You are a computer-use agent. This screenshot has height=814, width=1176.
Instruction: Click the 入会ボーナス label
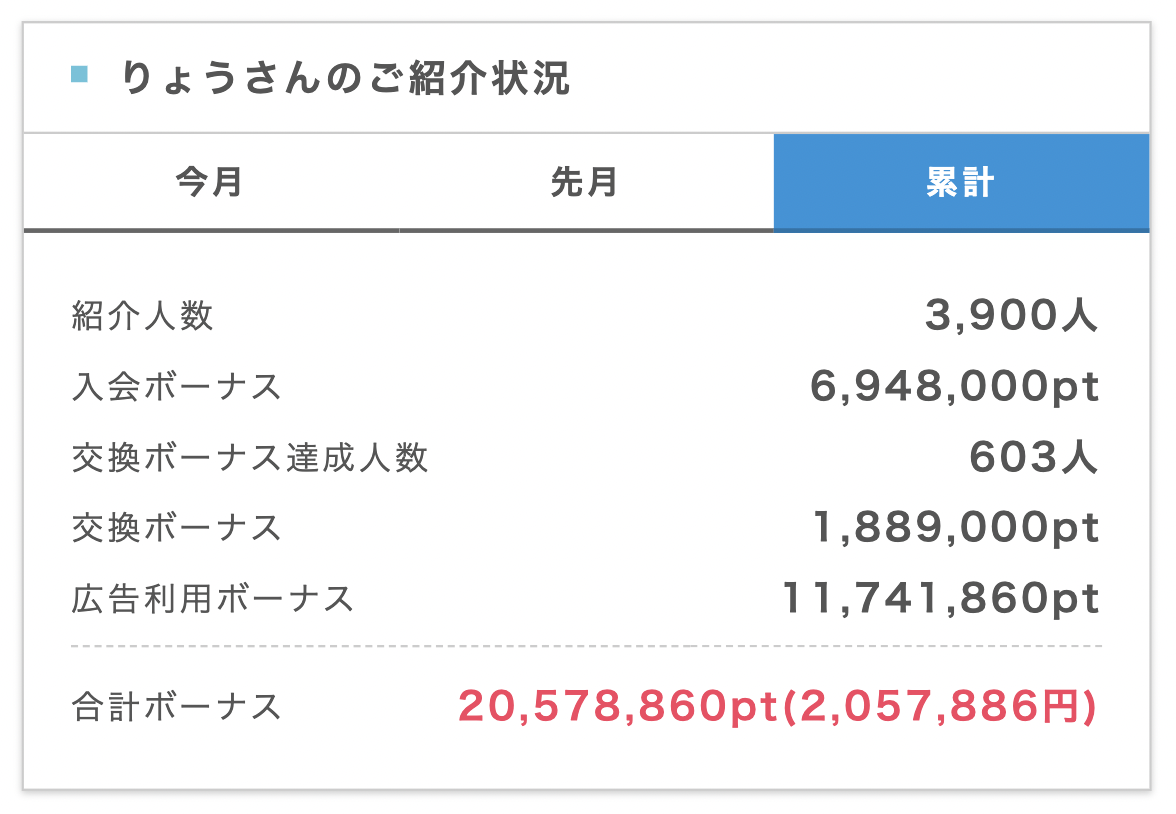click(x=177, y=387)
